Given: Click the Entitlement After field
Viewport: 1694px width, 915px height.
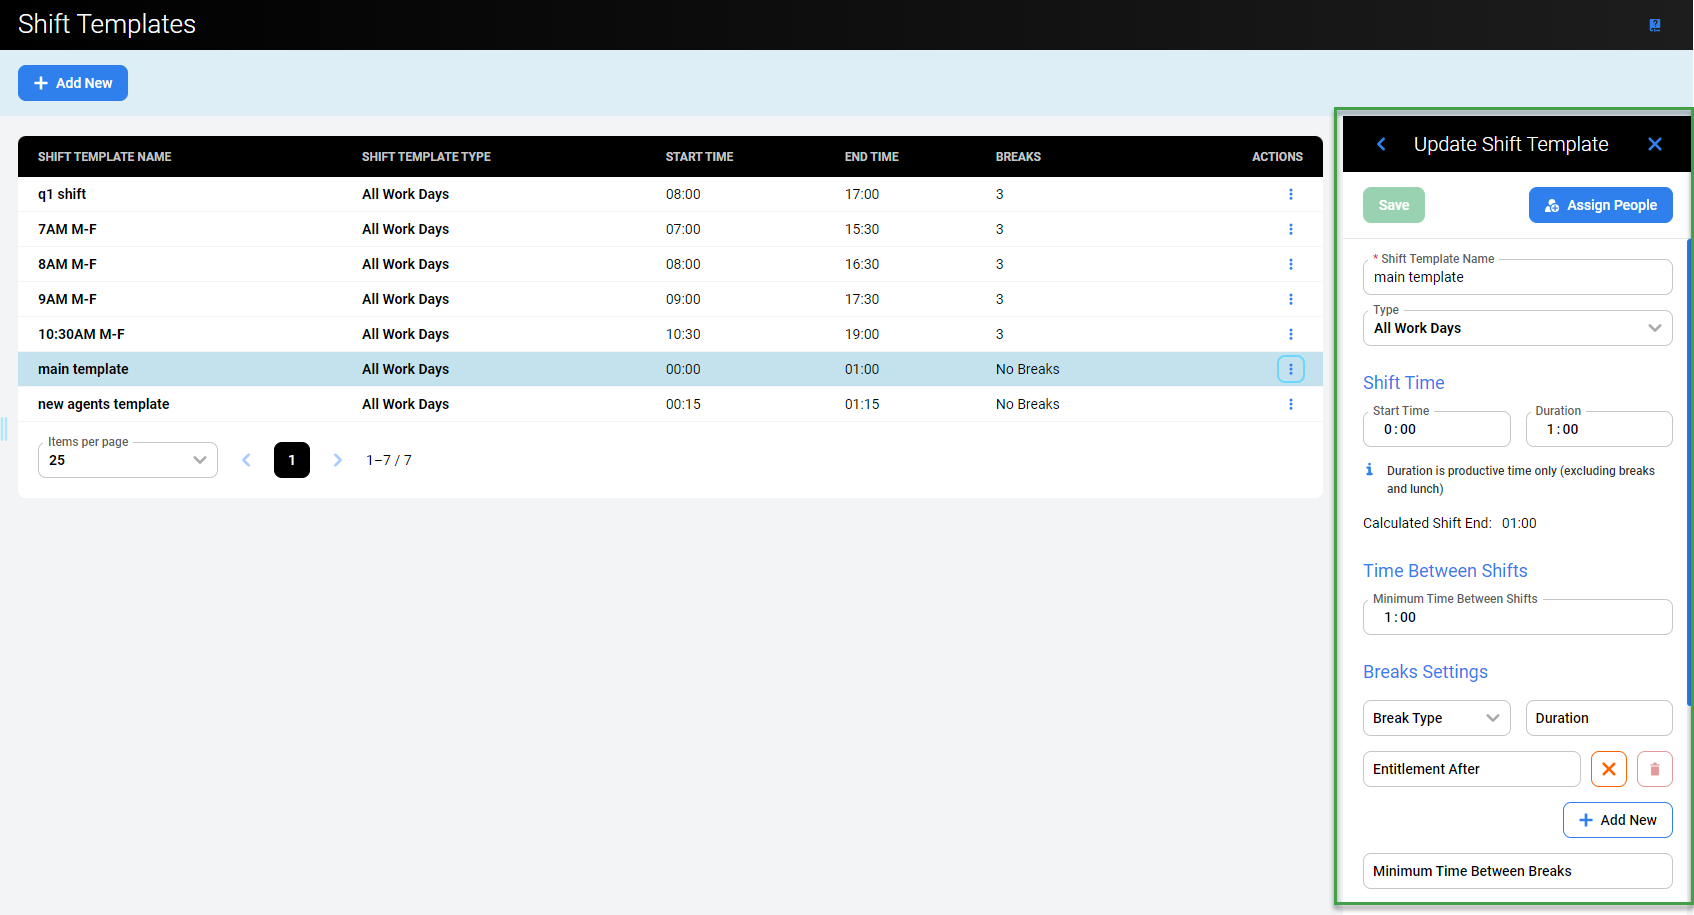Looking at the screenshot, I should click(x=1470, y=769).
